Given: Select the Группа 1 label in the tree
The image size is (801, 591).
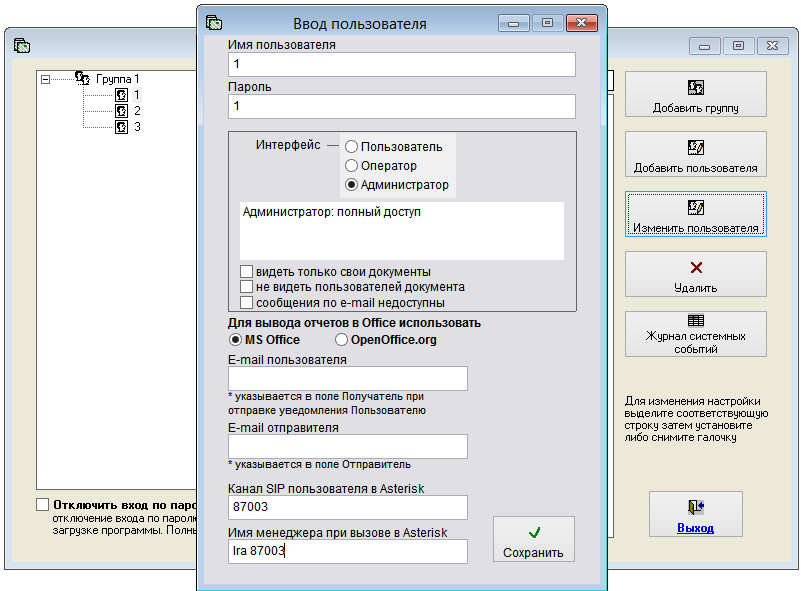Looking at the screenshot, I should tap(117, 79).
